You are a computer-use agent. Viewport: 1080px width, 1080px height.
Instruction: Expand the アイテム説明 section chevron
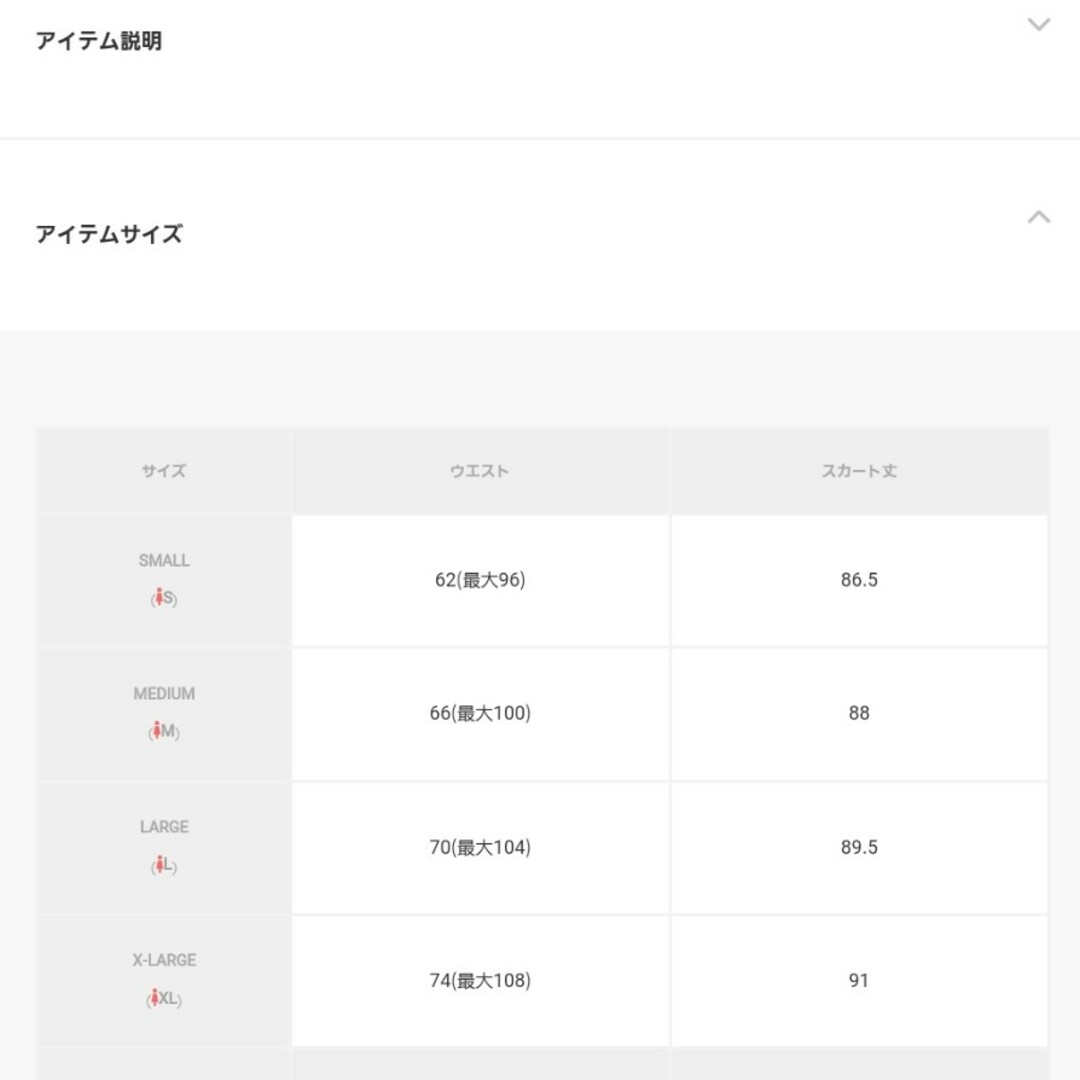click(1038, 25)
